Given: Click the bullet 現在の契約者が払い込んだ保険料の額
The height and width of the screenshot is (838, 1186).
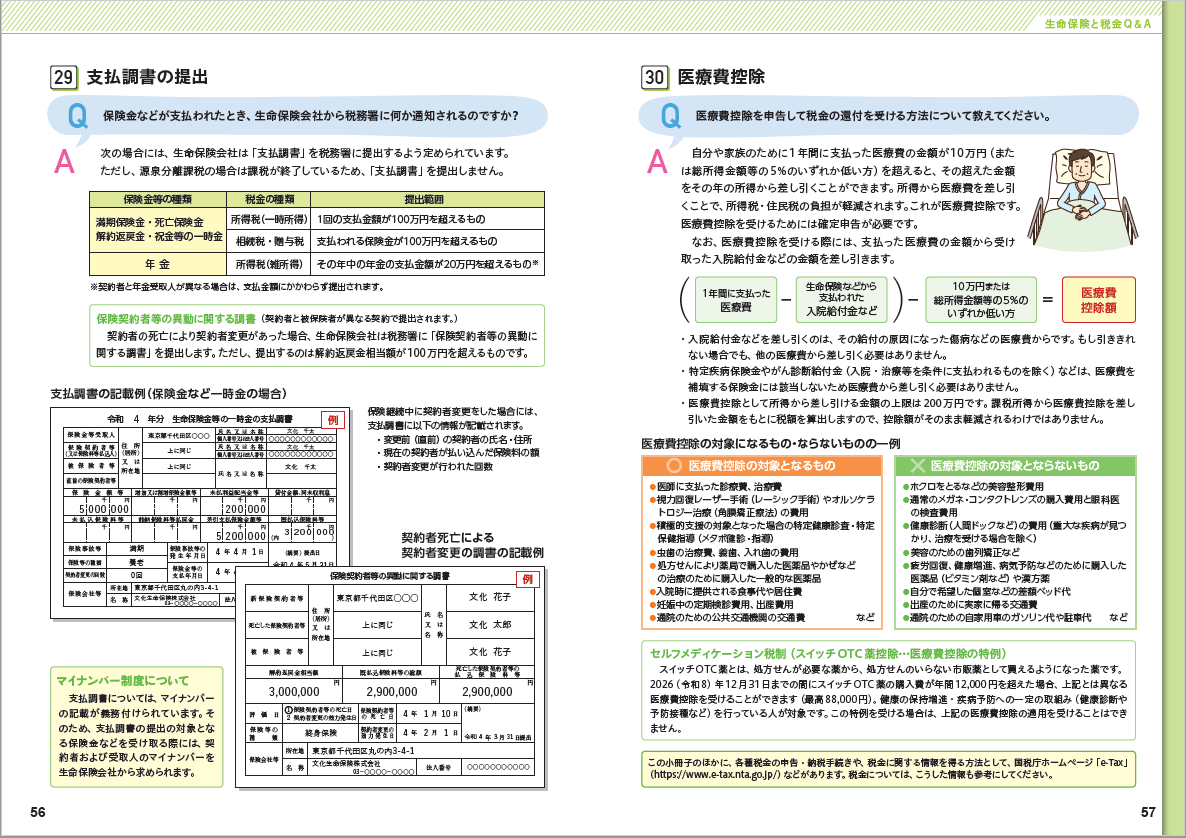Looking at the screenshot, I should 458,453.
